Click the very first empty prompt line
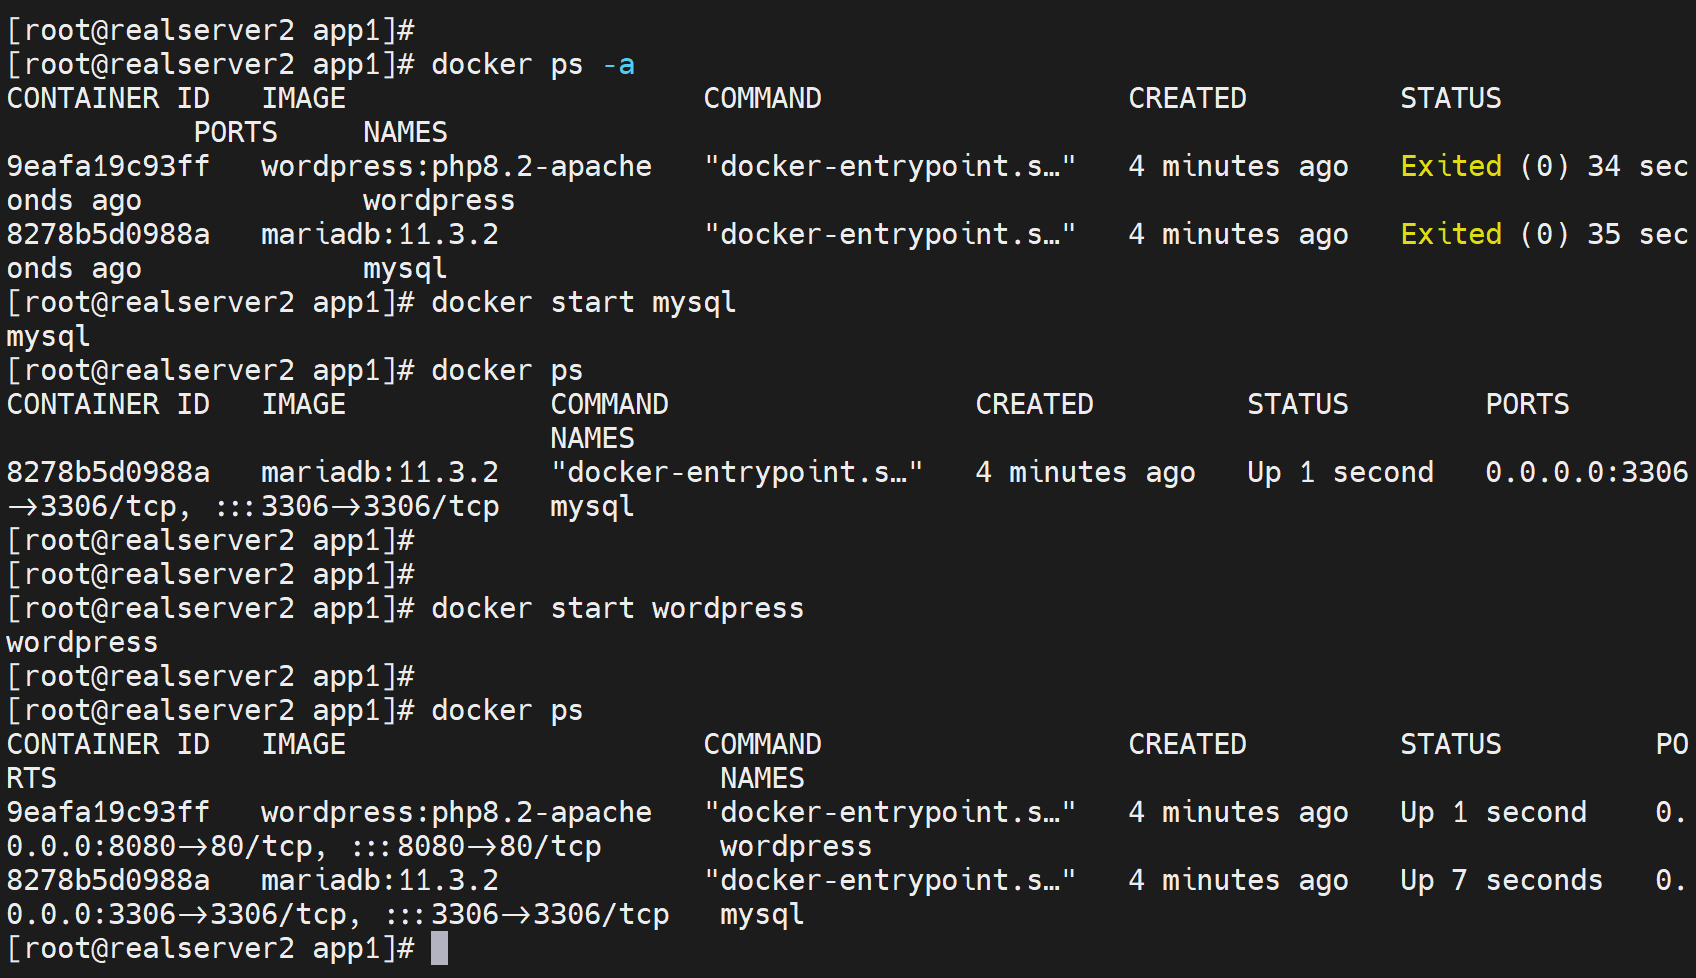This screenshot has width=1696, height=978. pyautogui.click(x=210, y=31)
